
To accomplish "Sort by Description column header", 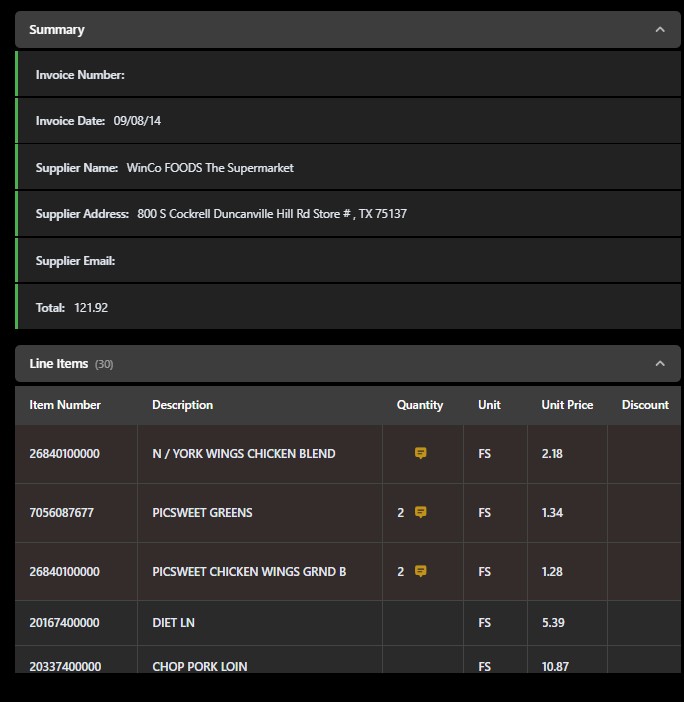I will point(183,405).
